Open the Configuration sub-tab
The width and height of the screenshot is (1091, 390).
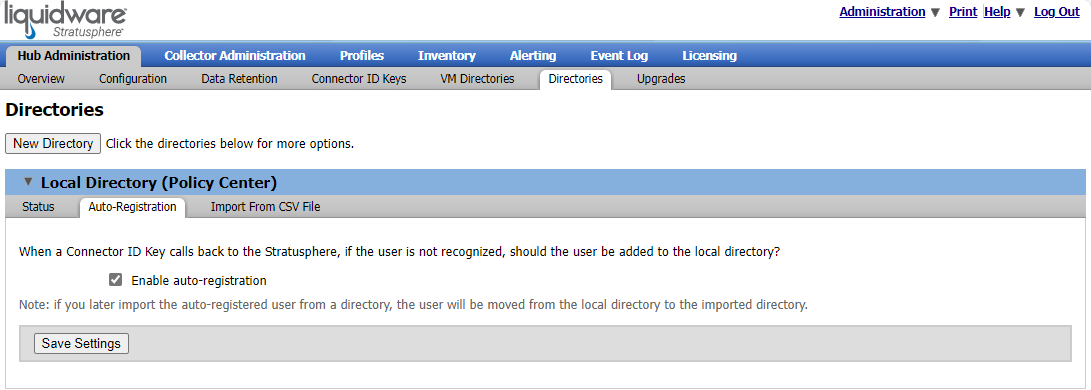(x=133, y=79)
